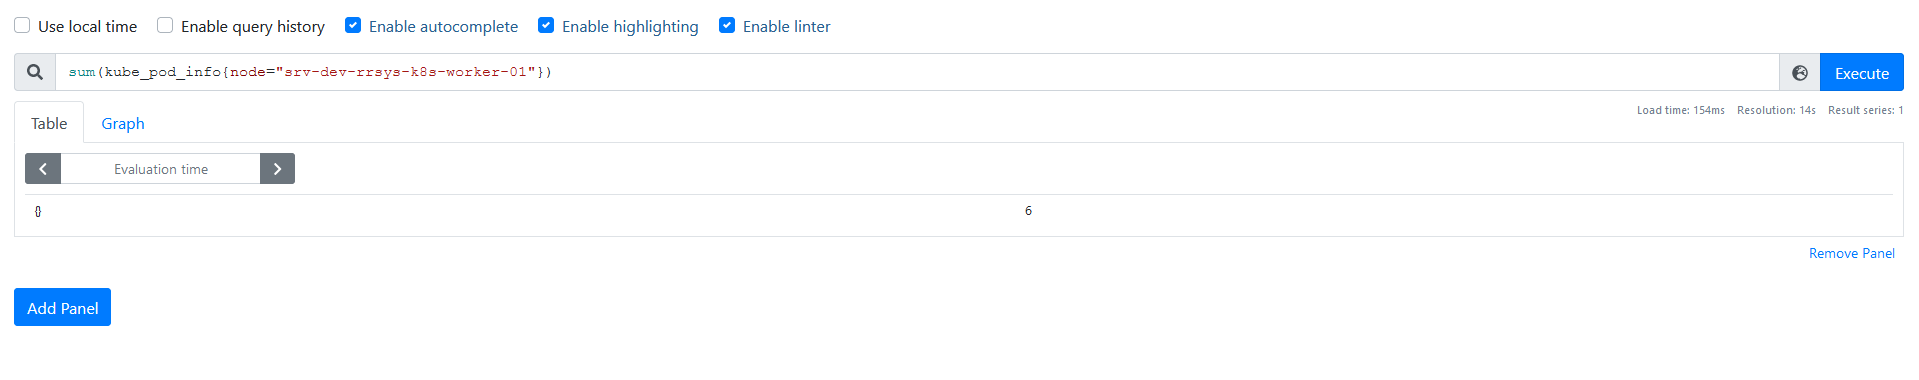Click the Add Panel button
This screenshot has width=1919, height=380.
coord(62,308)
